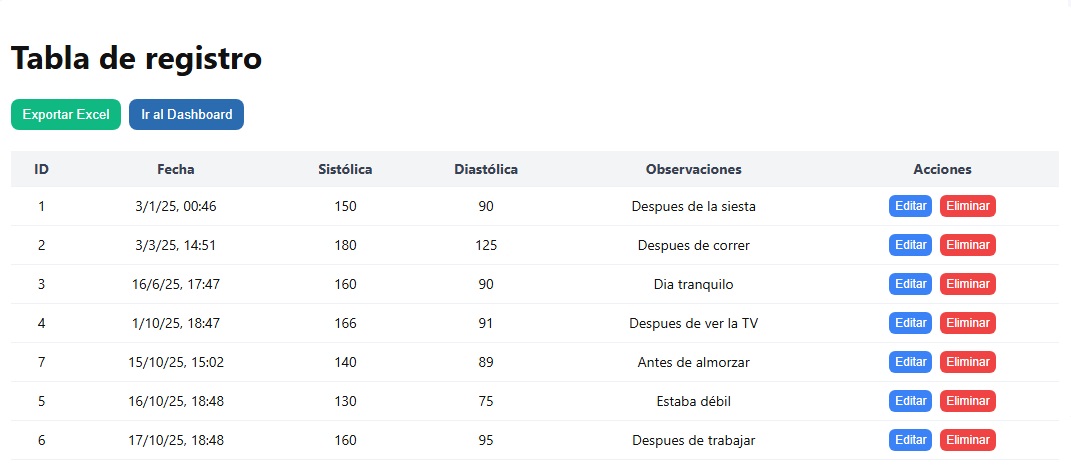Delete the Estaba débil record
Viewport: 1071px width, 466px height.
pos(967,401)
